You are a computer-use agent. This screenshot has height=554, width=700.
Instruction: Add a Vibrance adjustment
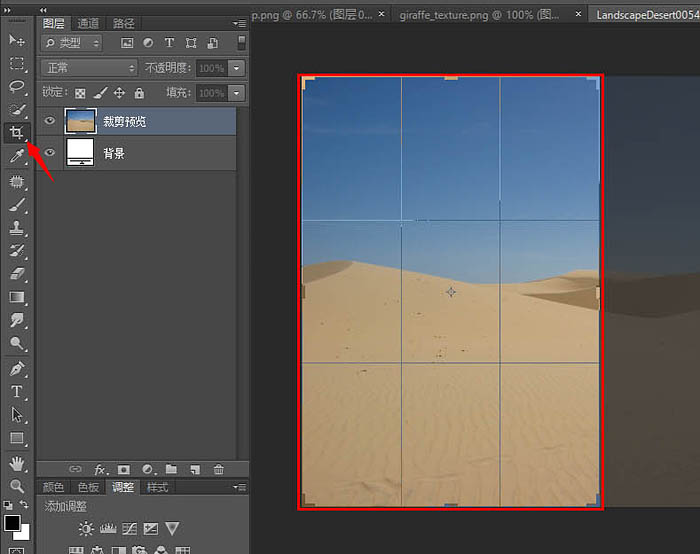tap(172, 529)
